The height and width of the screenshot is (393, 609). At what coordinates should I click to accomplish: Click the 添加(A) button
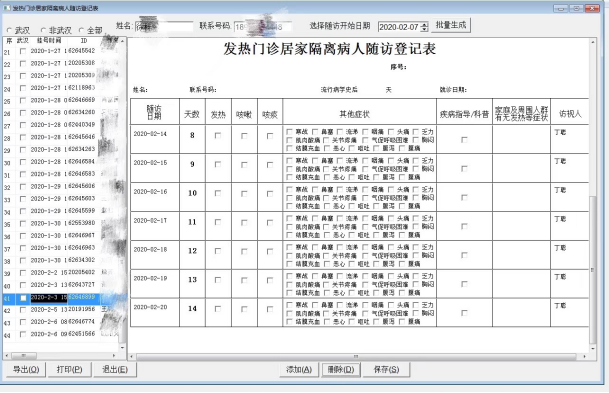[299, 370]
